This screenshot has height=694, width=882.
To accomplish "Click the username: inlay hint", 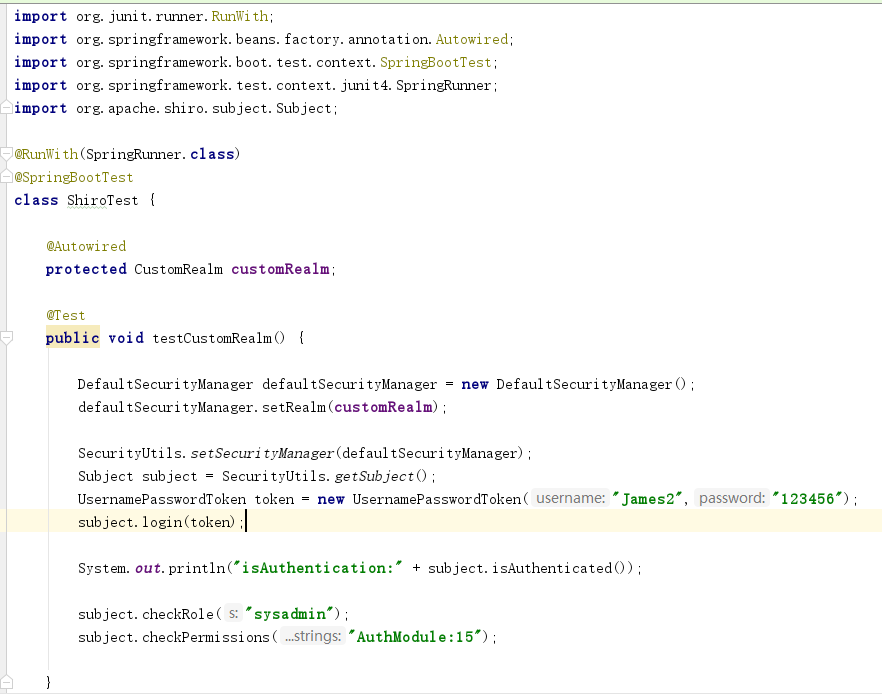I will [570, 498].
